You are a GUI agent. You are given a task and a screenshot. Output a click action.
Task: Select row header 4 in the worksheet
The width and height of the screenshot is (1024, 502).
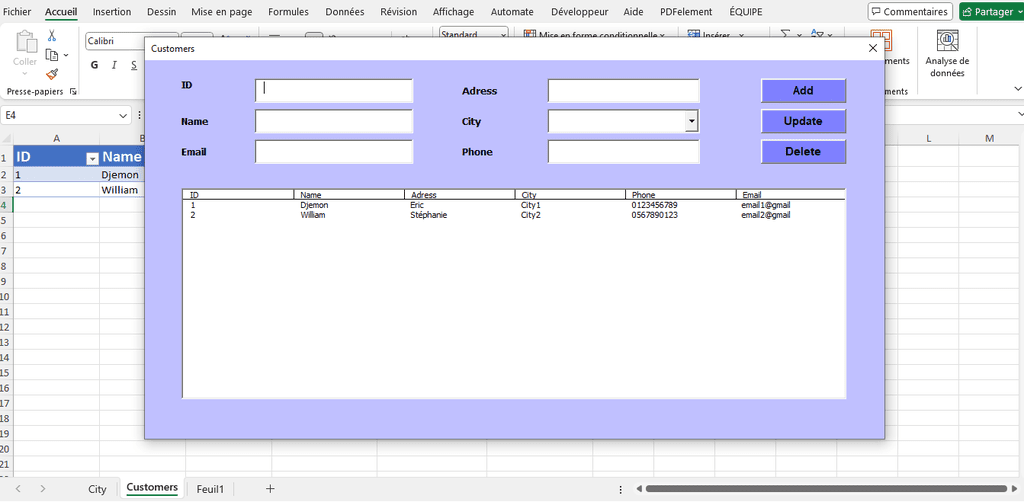click(6, 205)
